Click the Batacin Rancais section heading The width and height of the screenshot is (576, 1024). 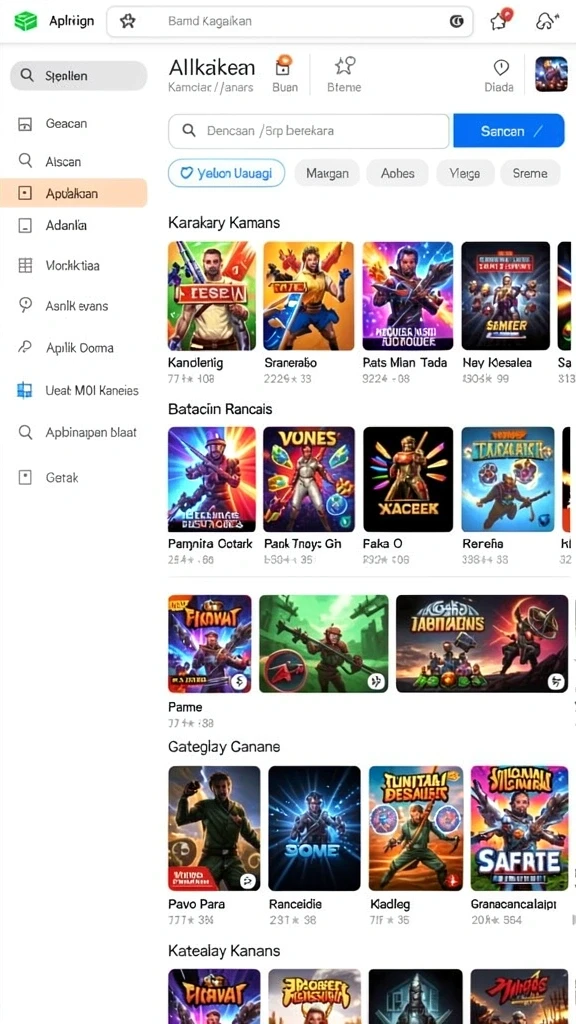(x=220, y=409)
